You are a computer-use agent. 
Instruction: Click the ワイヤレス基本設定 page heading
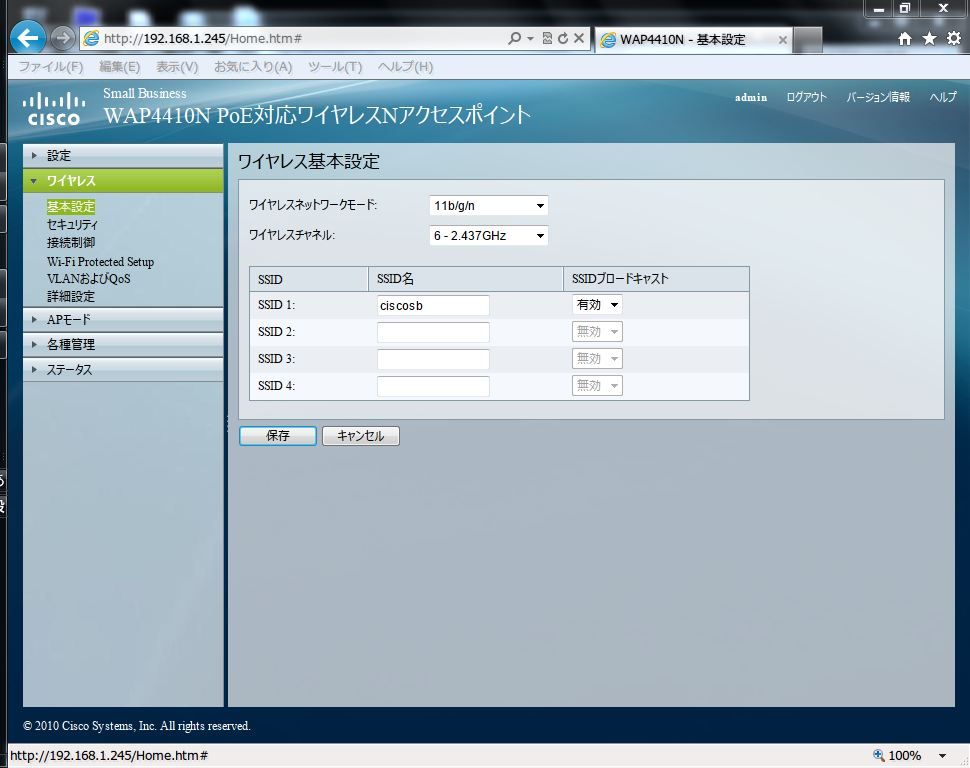309,162
